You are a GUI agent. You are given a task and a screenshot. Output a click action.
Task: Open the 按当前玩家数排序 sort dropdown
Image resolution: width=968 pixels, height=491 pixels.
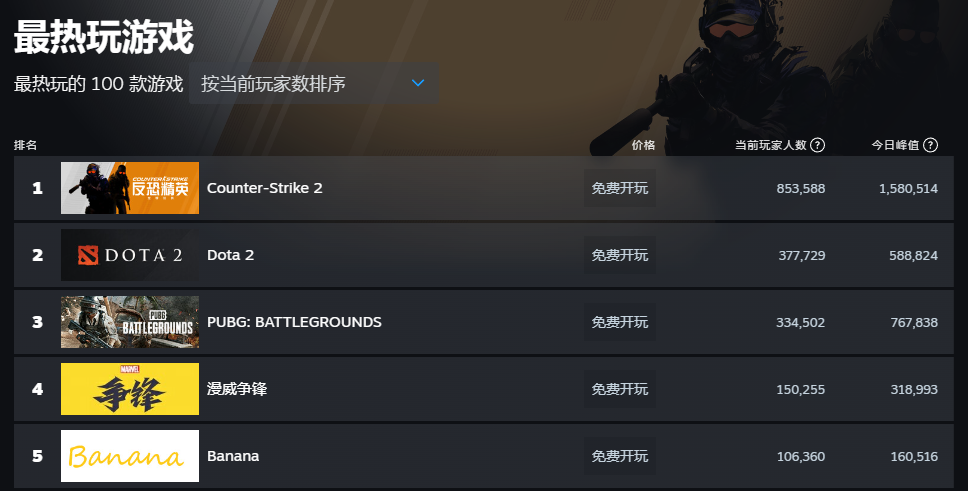314,83
